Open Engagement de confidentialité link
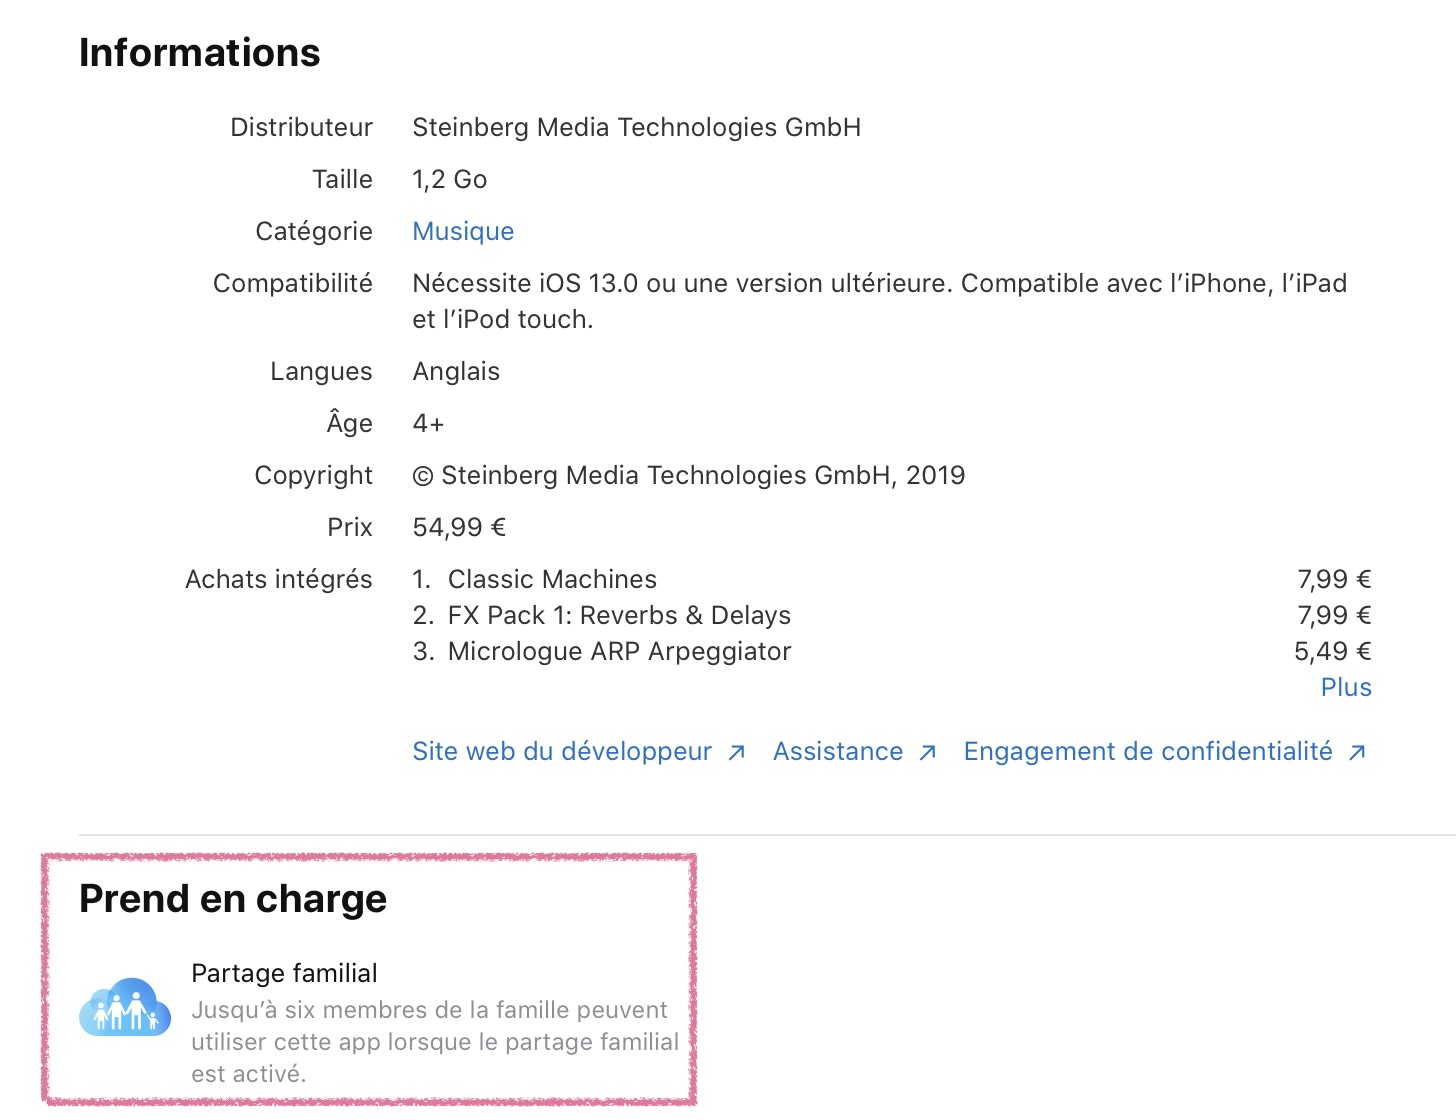Screen dimensions: 1456x1120 pos(1148,752)
